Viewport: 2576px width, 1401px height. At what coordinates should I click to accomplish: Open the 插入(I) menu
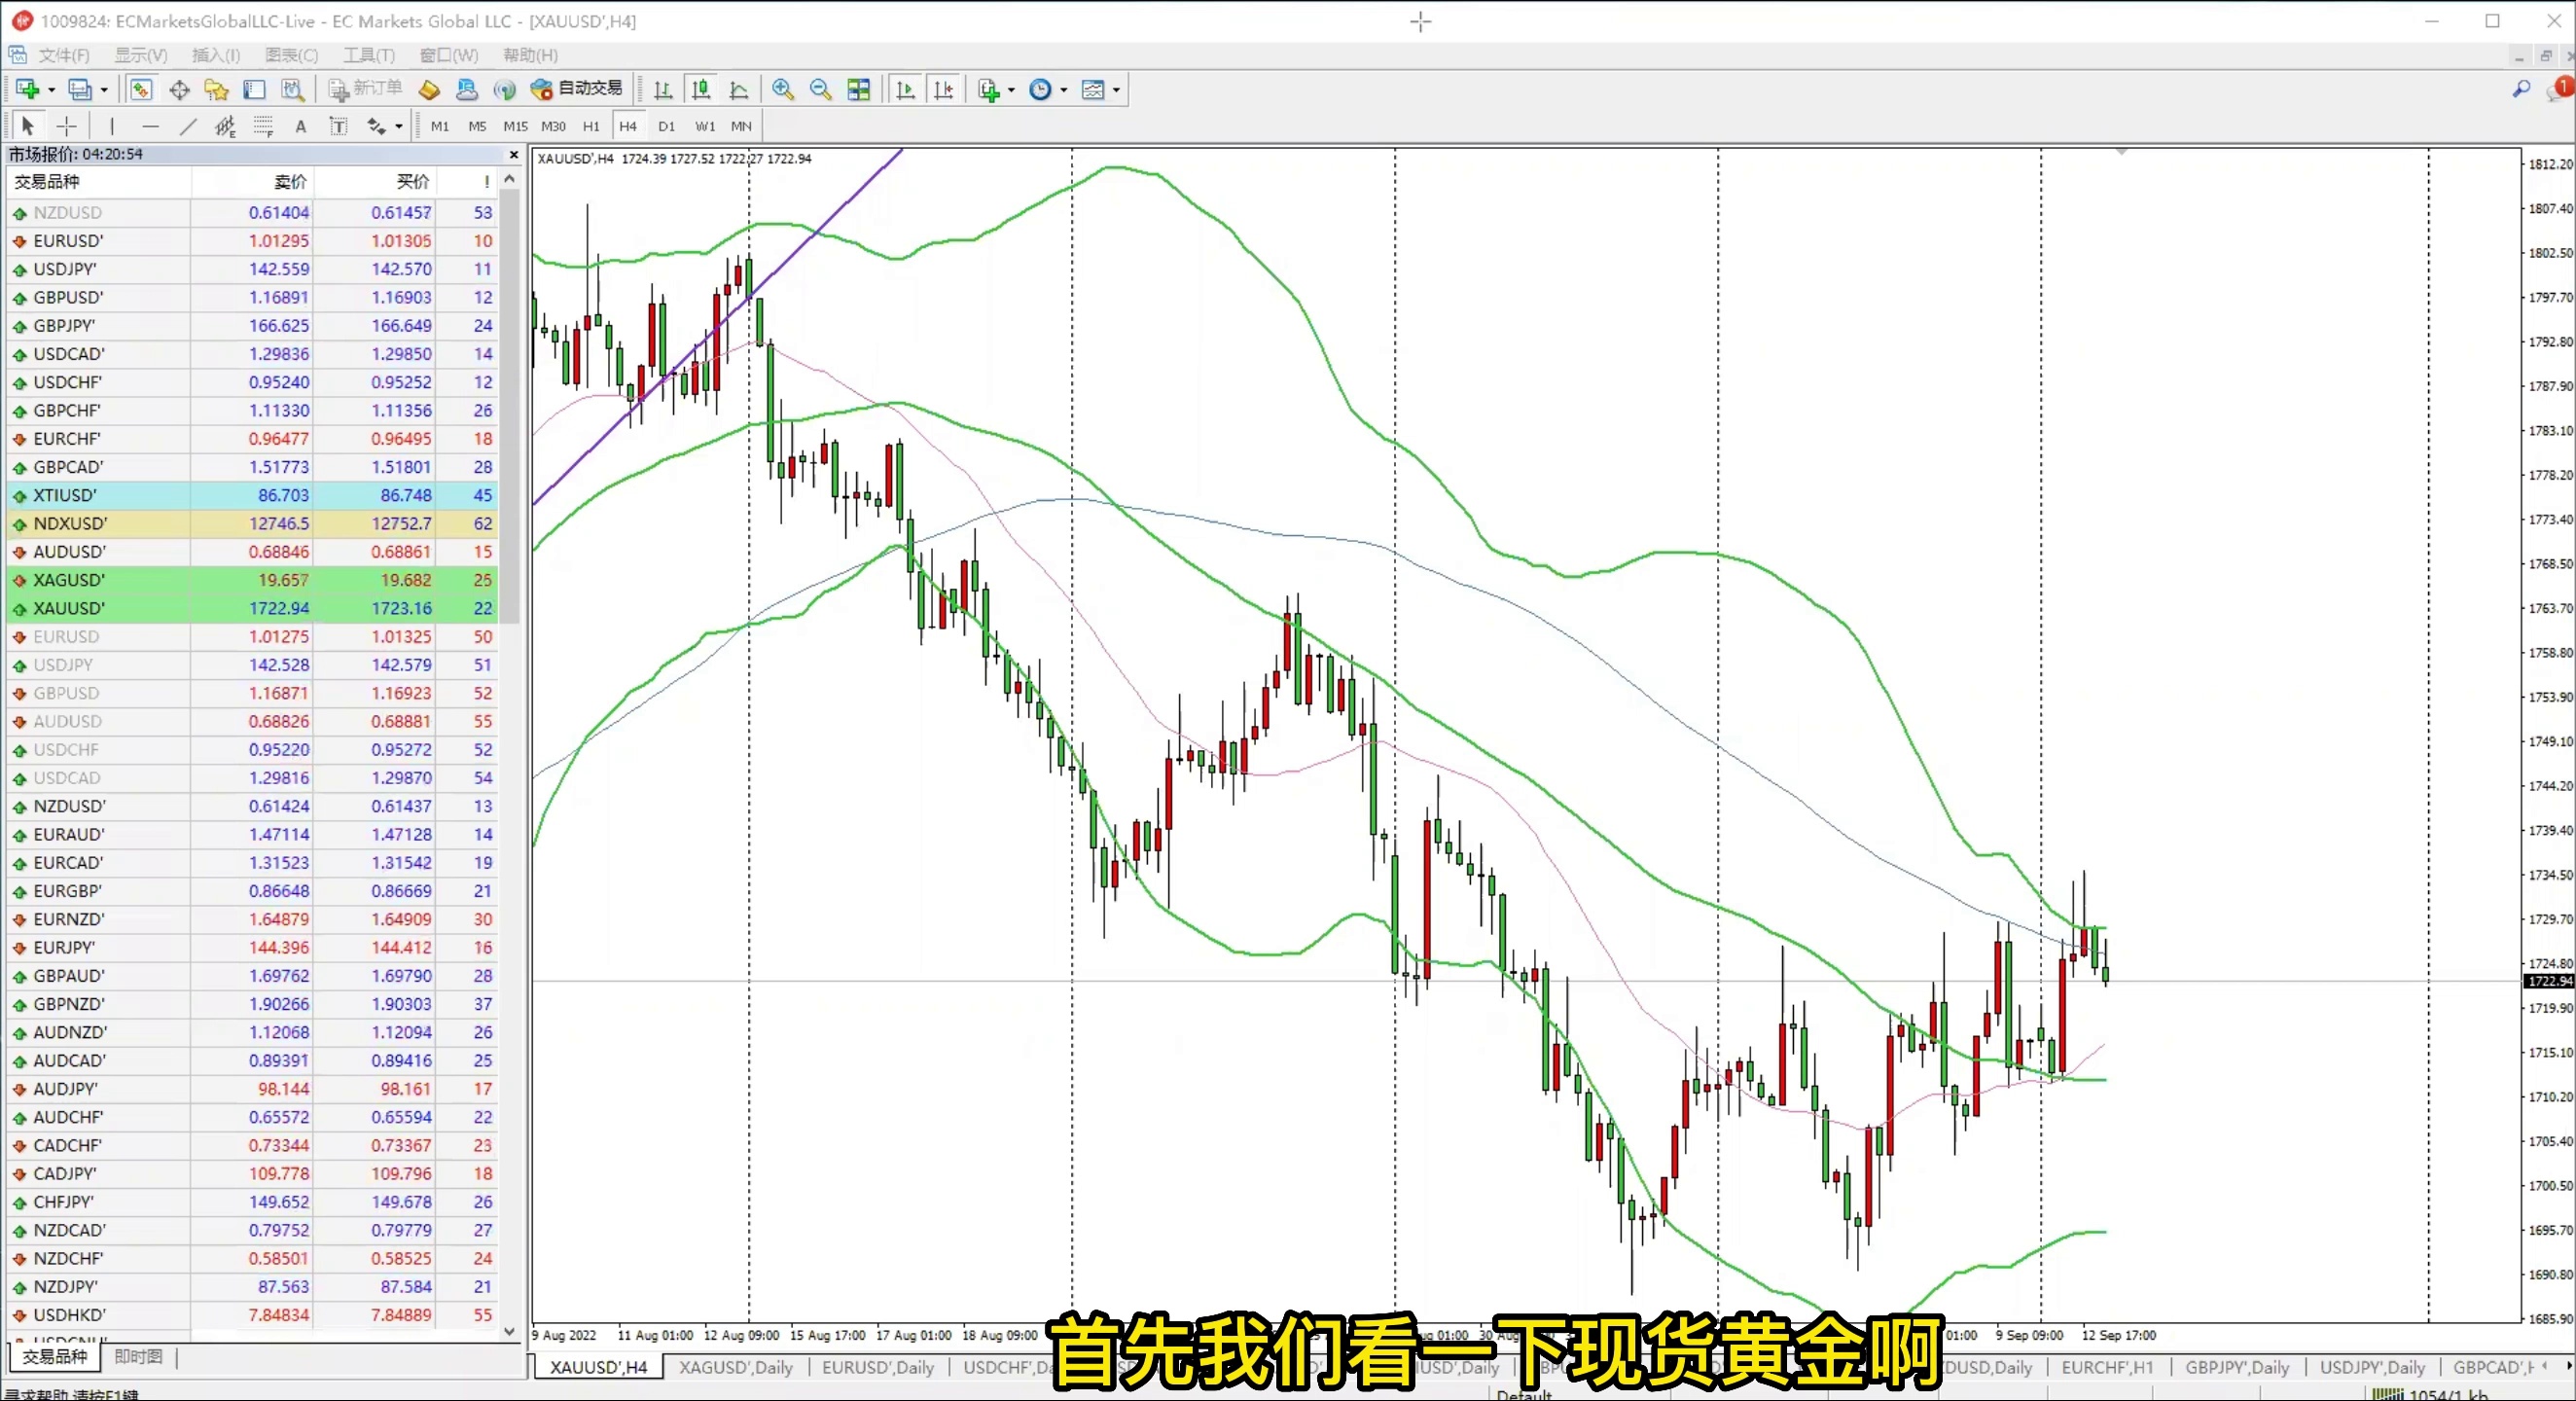215,55
